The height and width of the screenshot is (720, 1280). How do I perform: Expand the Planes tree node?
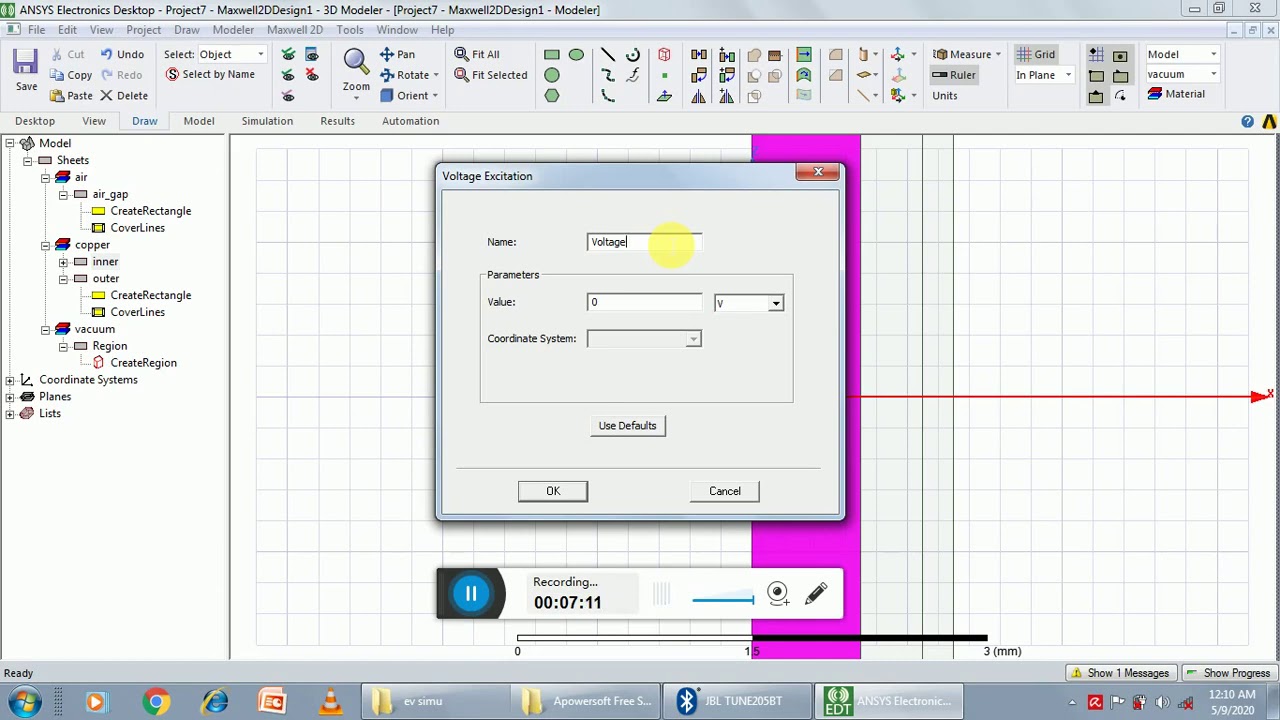pos(10,397)
